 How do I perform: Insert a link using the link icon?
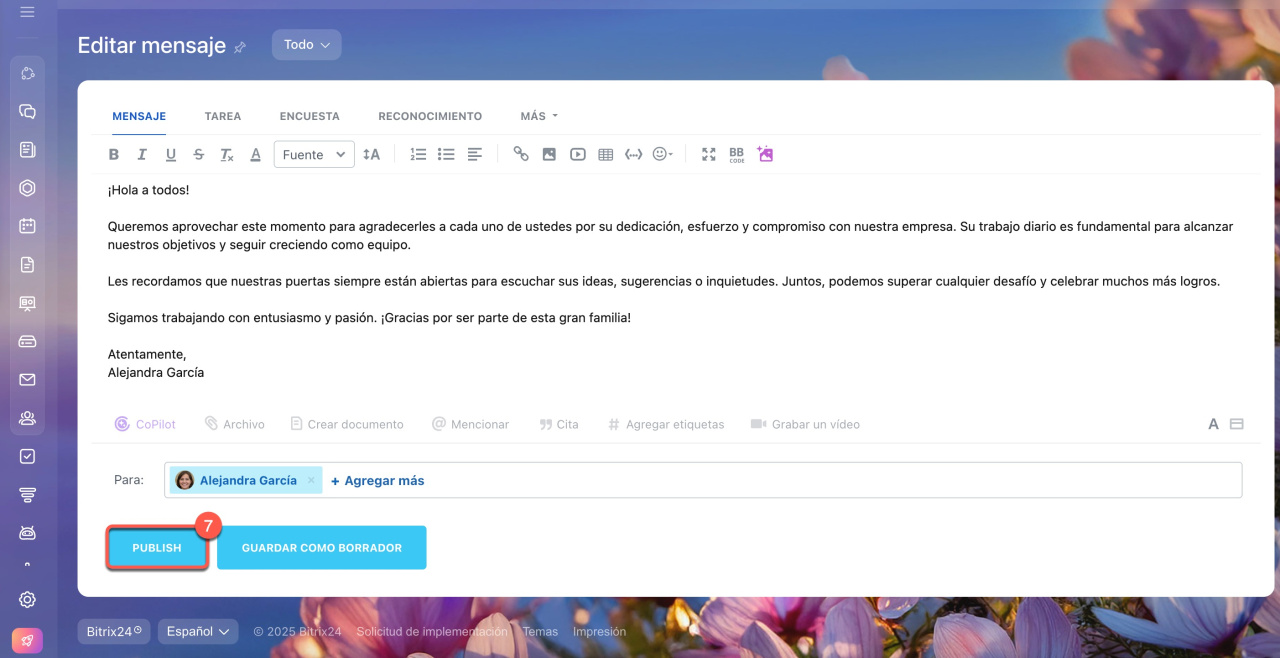[520, 154]
